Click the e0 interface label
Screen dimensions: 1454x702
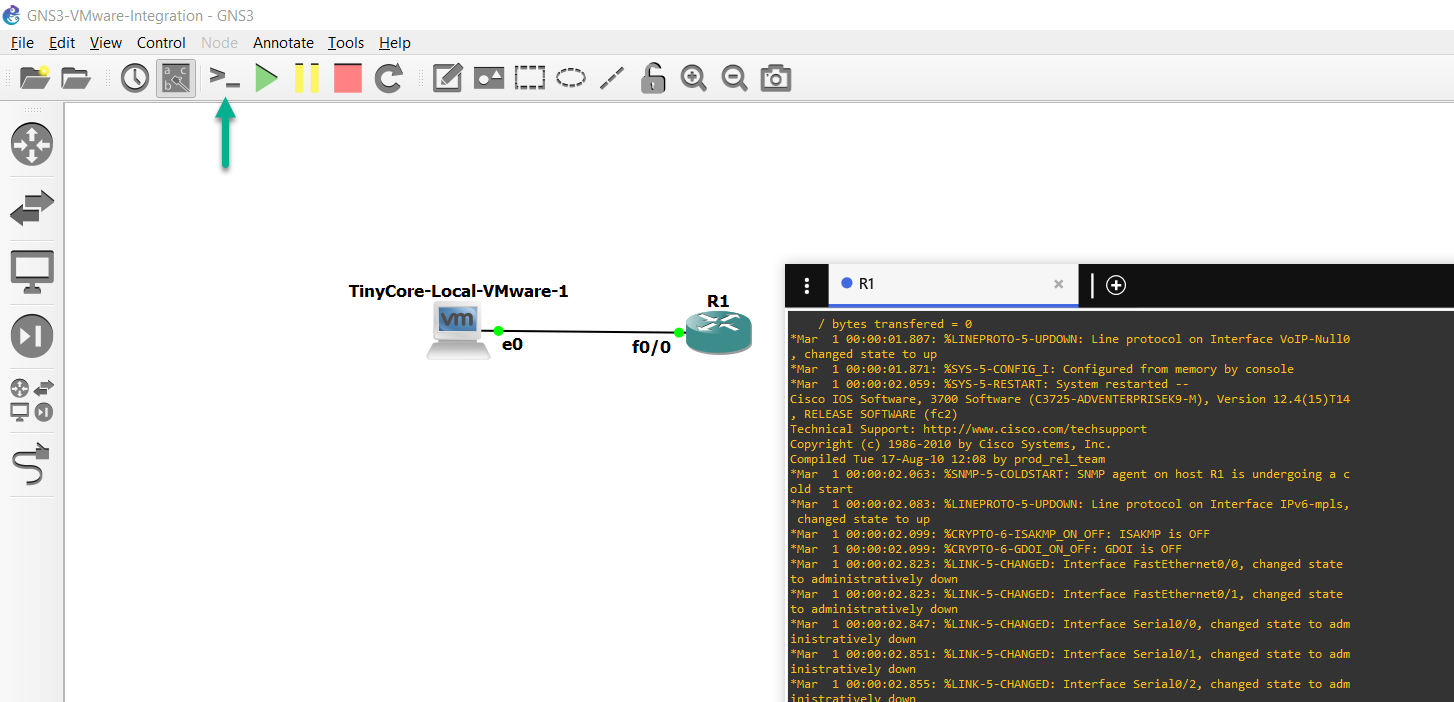tap(512, 344)
